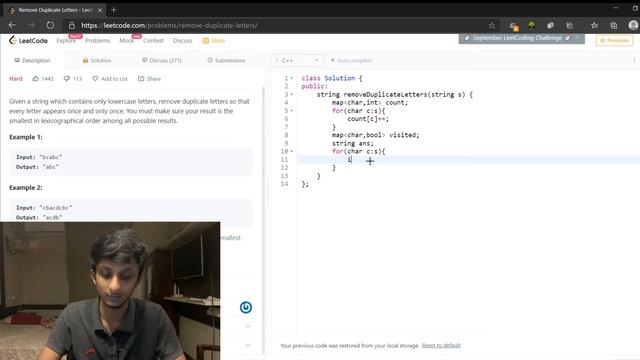This screenshot has height=360, width=640.
Task: Open Problems in the top navigation
Action: pyautogui.click(x=97, y=40)
